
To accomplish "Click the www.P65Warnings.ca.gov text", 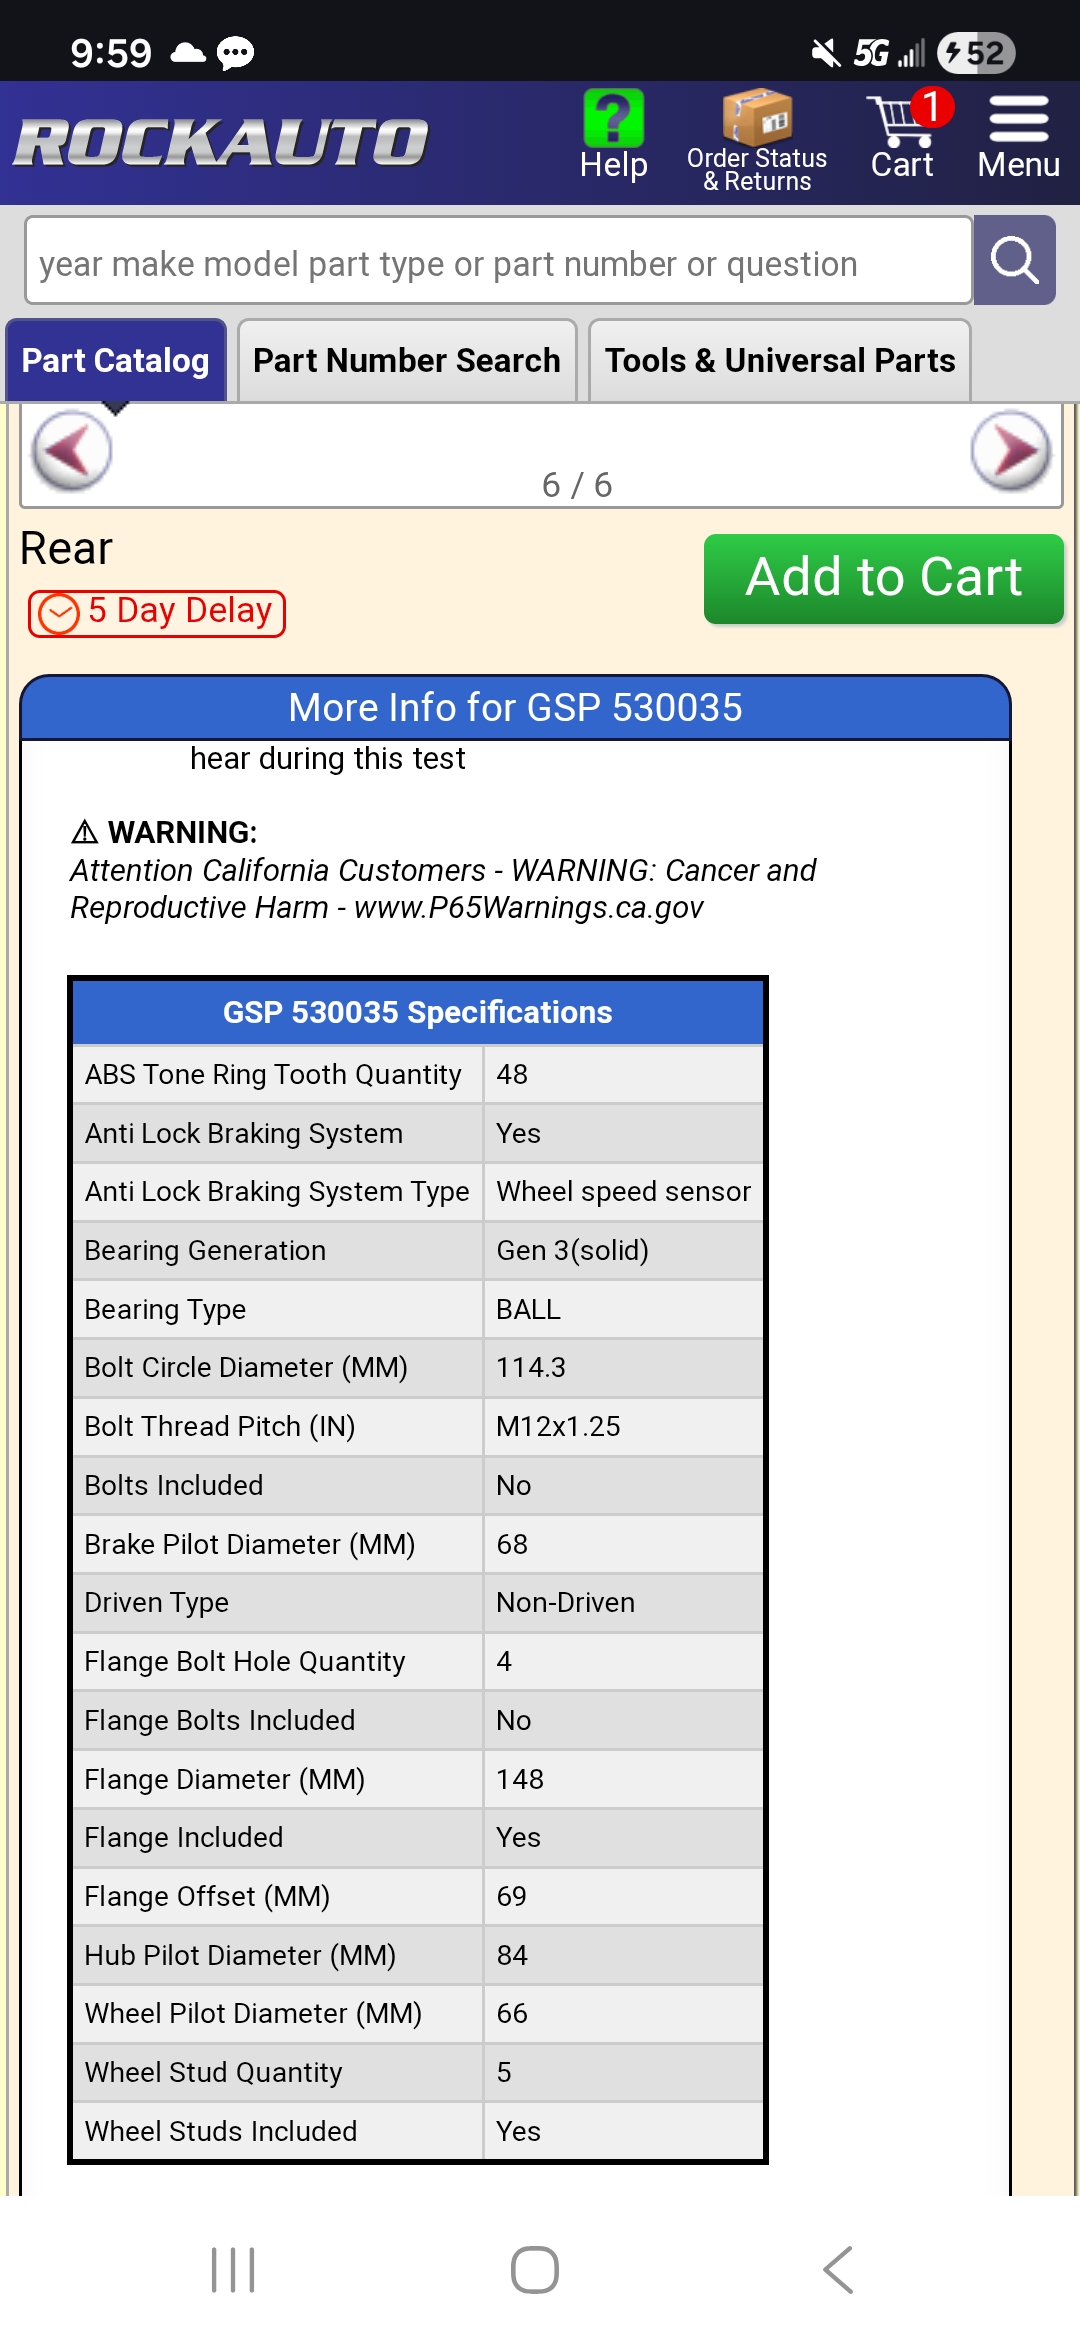I will click(x=529, y=908).
